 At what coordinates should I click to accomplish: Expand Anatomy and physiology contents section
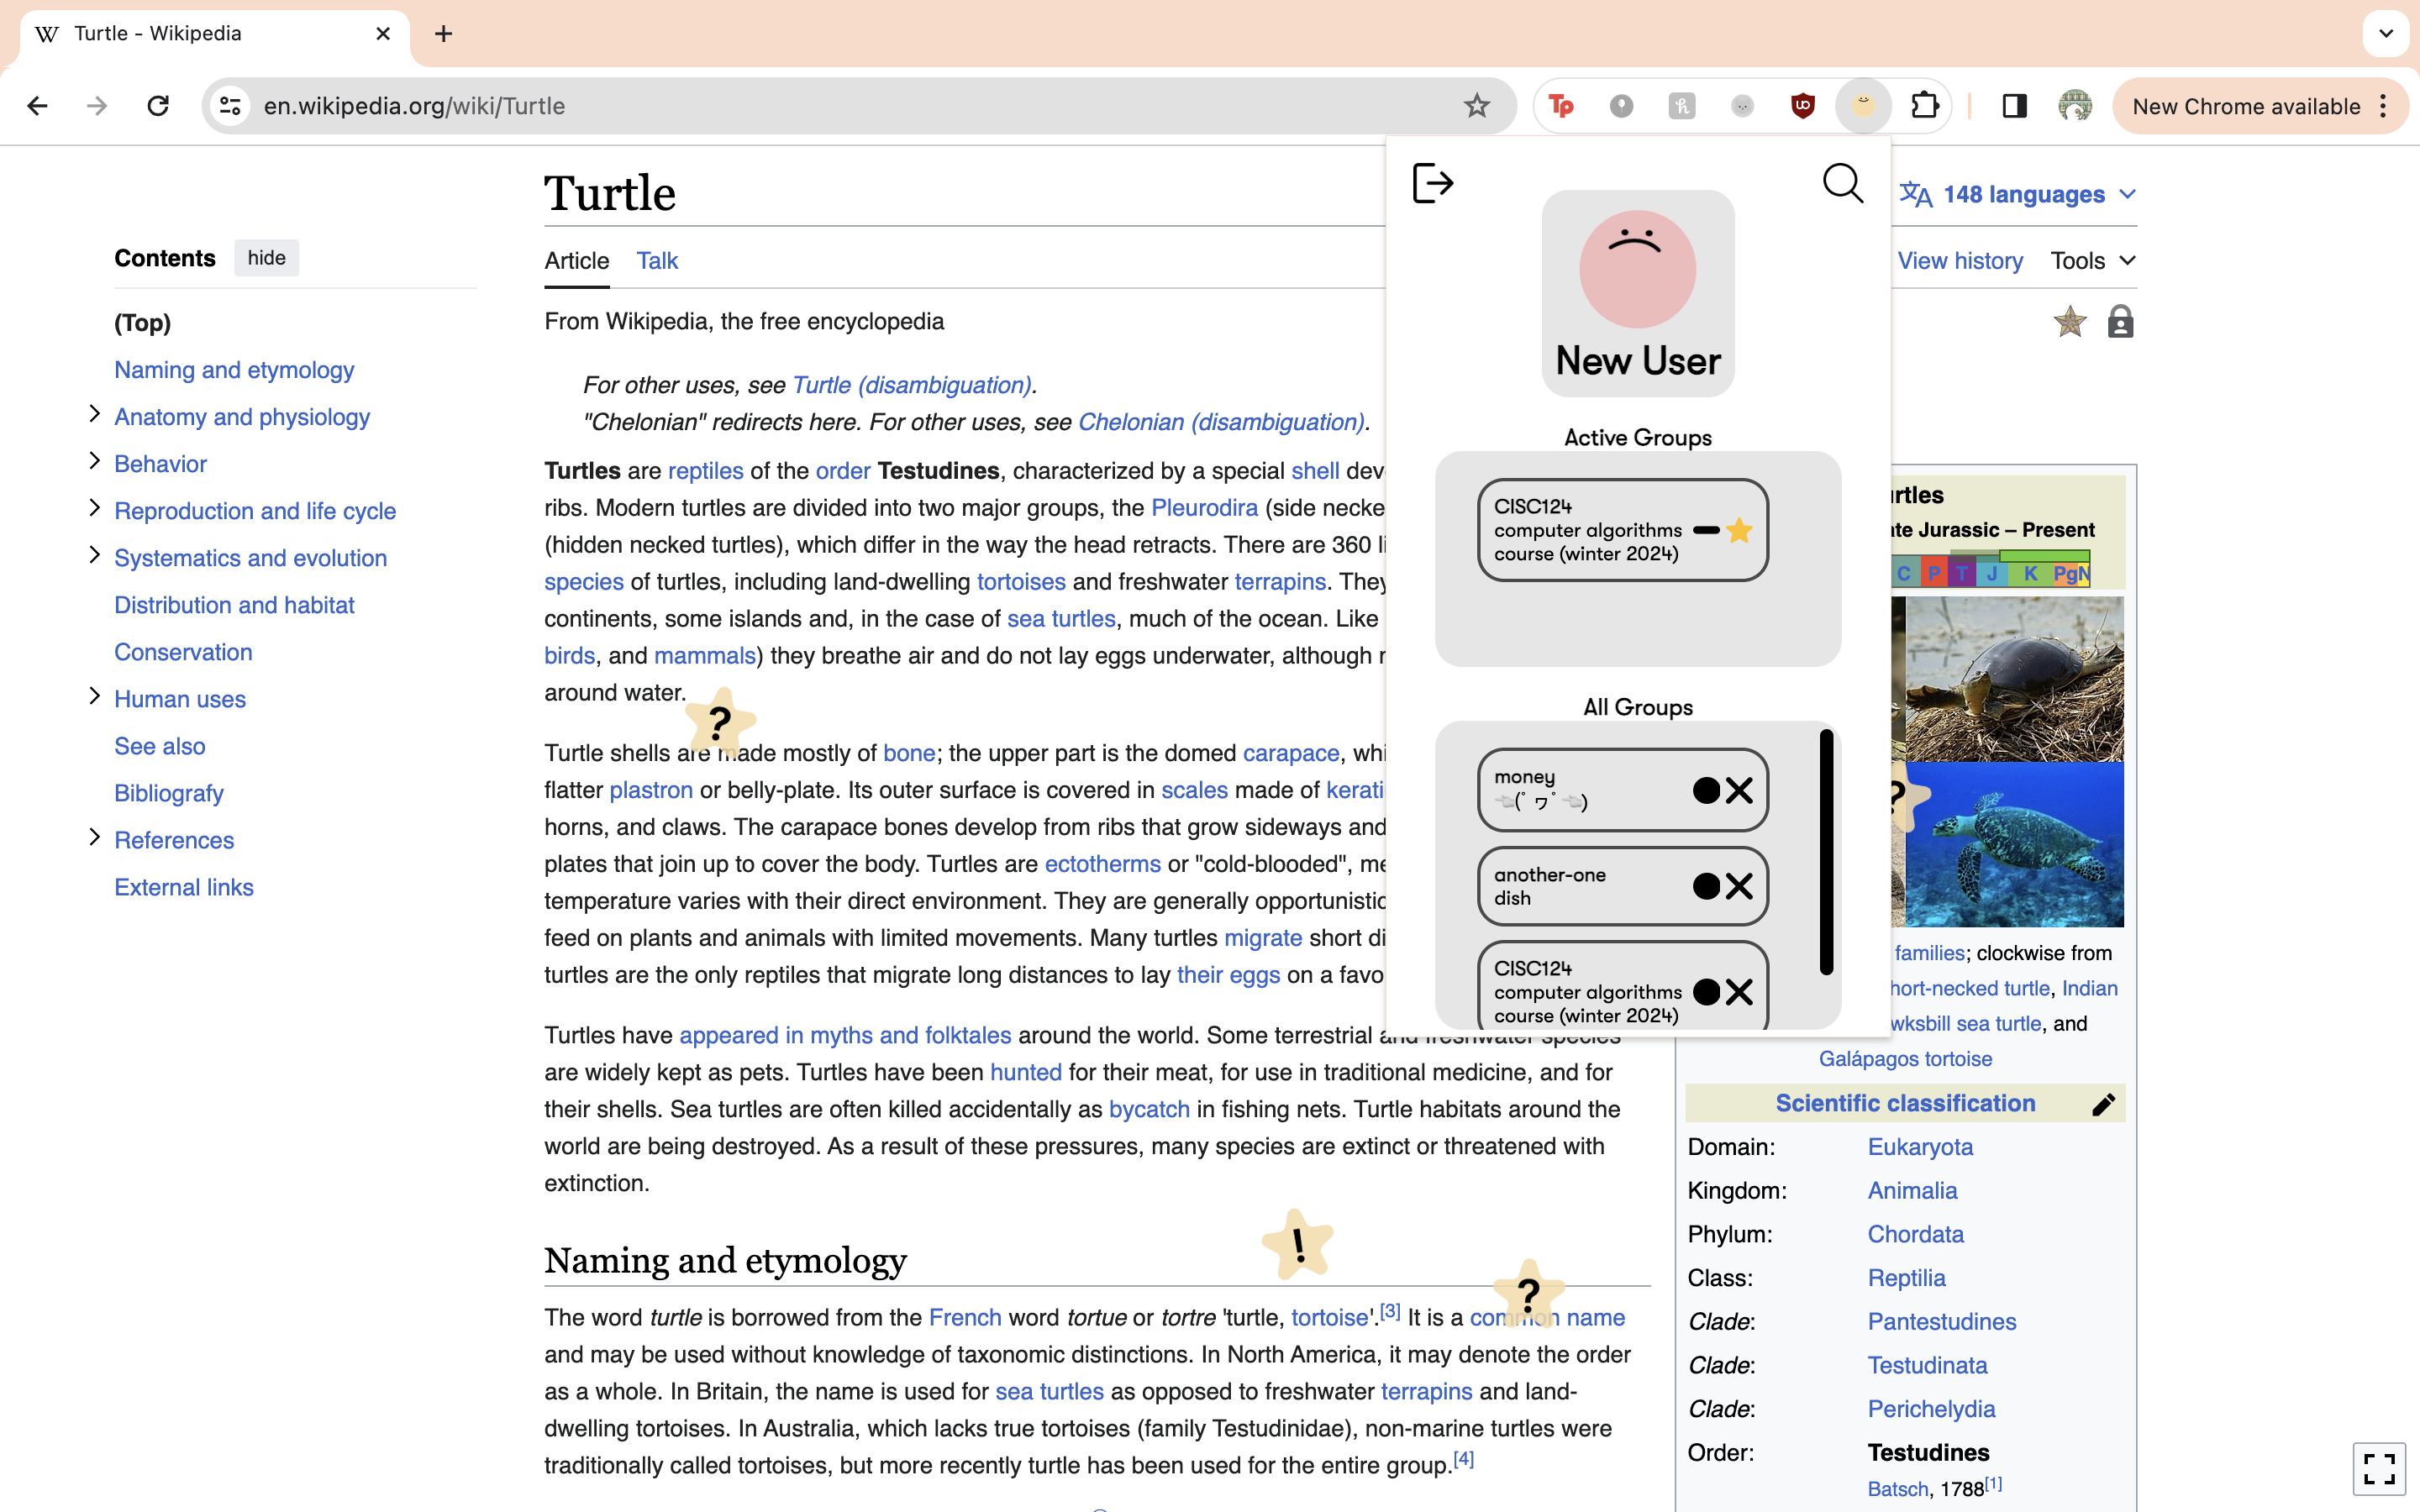point(95,414)
